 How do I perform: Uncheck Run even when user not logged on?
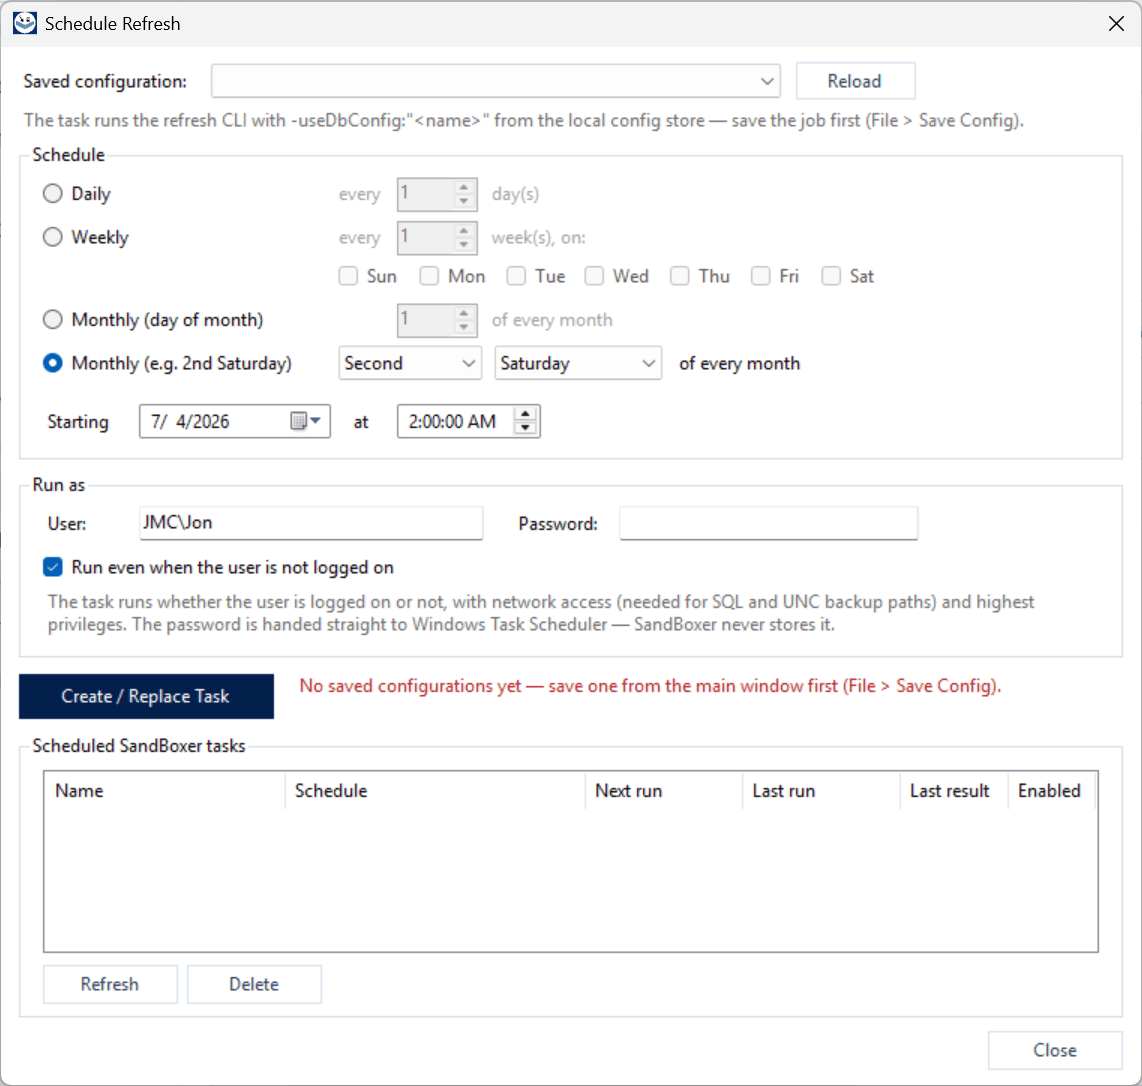[52, 567]
